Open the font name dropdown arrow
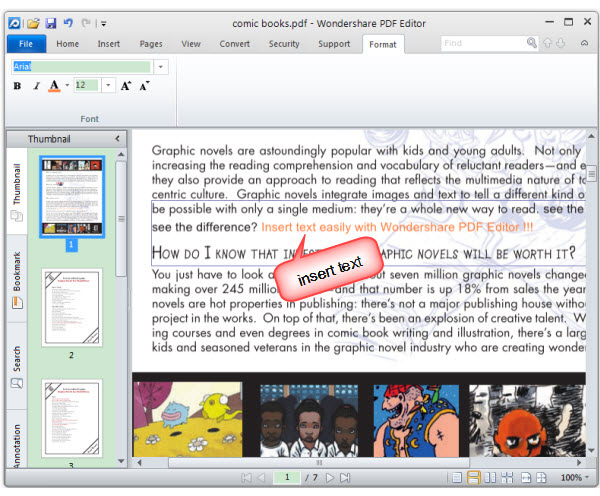The height and width of the screenshot is (496, 600). [x=161, y=67]
